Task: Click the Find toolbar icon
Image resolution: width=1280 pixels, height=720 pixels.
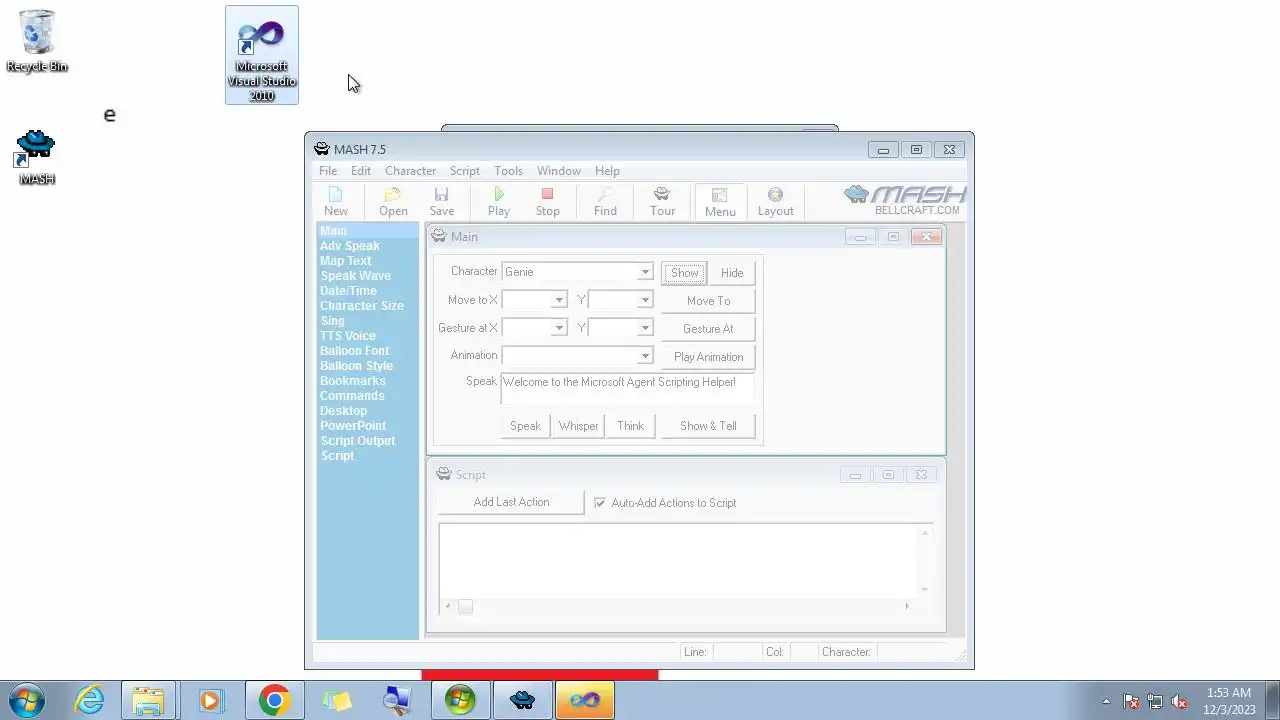Action: [605, 201]
